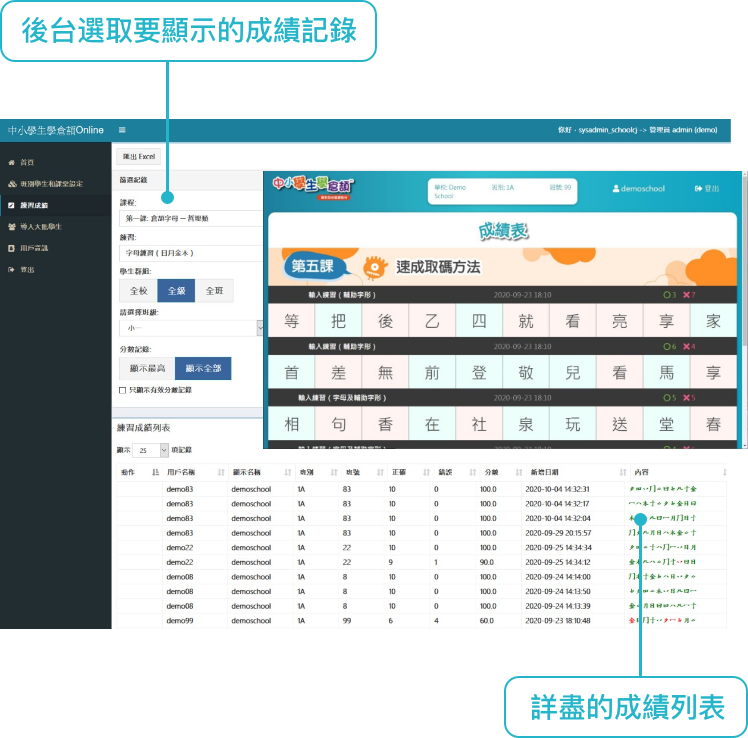Click the 匯出 Excel button
Screen dimensions: 748x738
point(139,156)
